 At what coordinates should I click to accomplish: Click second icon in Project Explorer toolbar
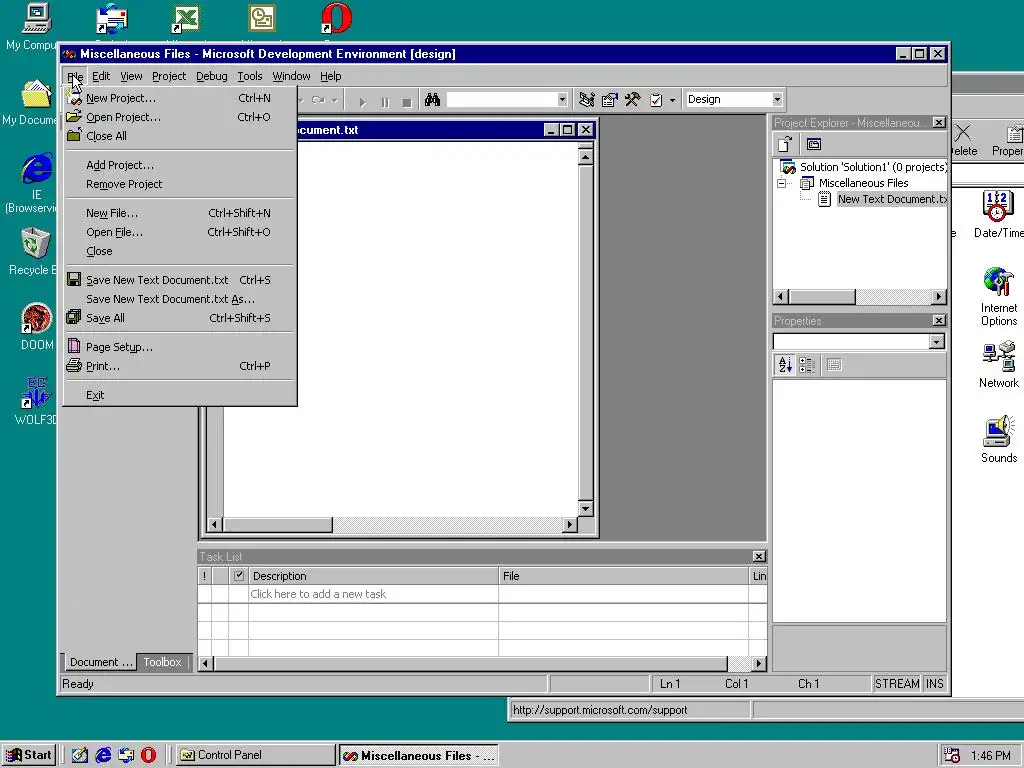[x=814, y=144]
